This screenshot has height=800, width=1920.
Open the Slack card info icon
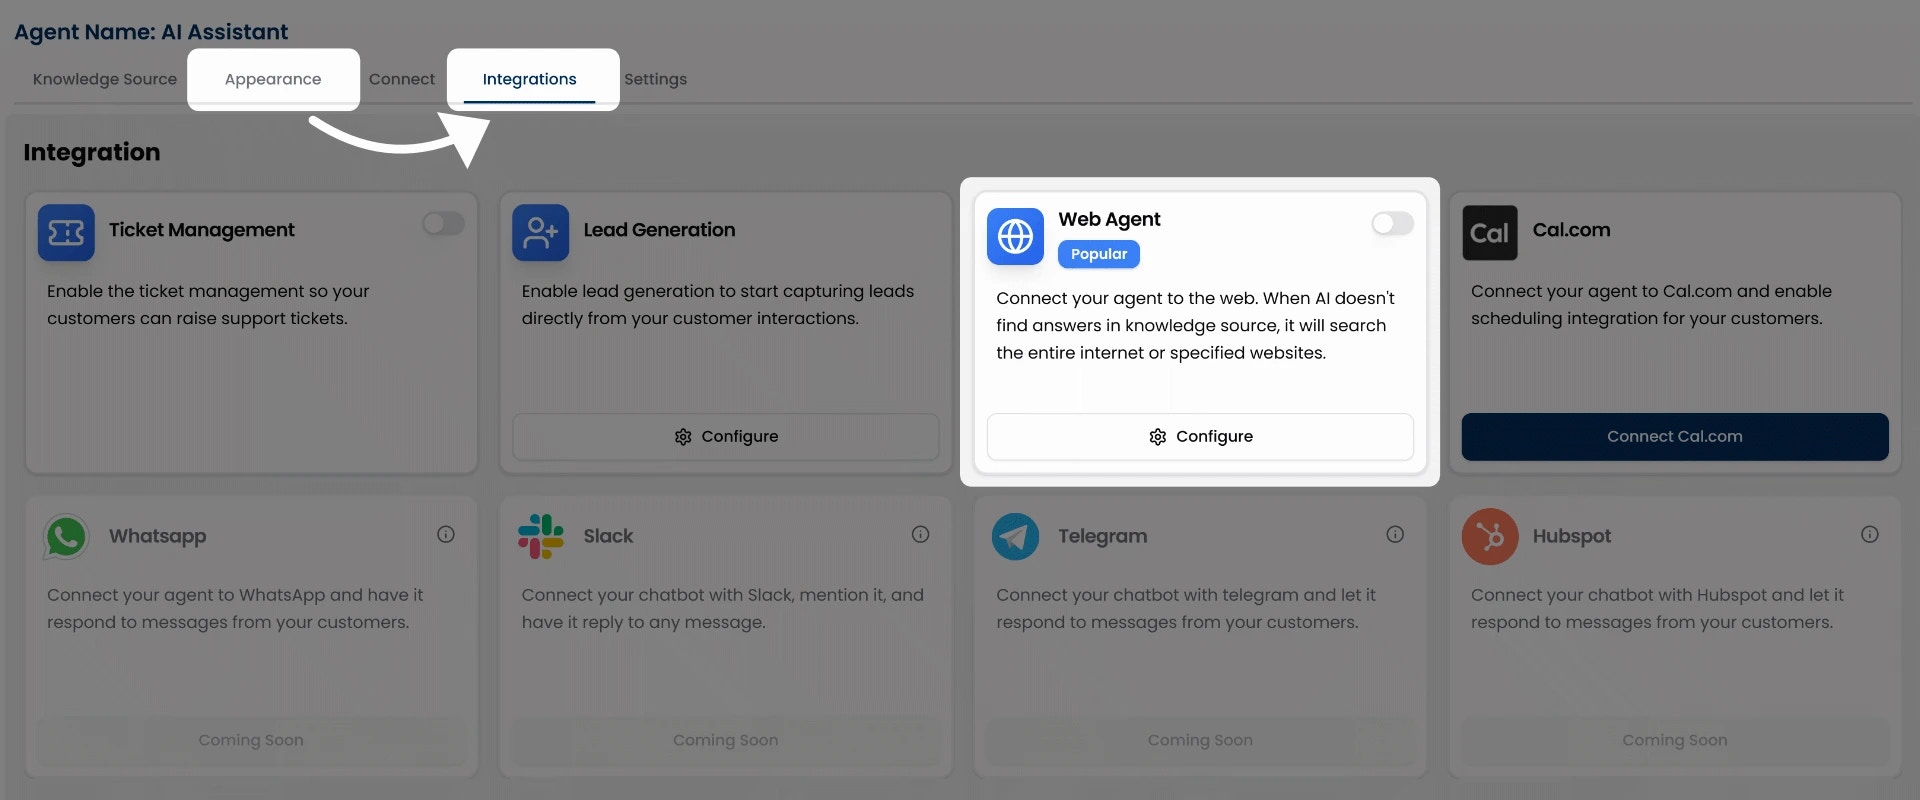click(921, 535)
